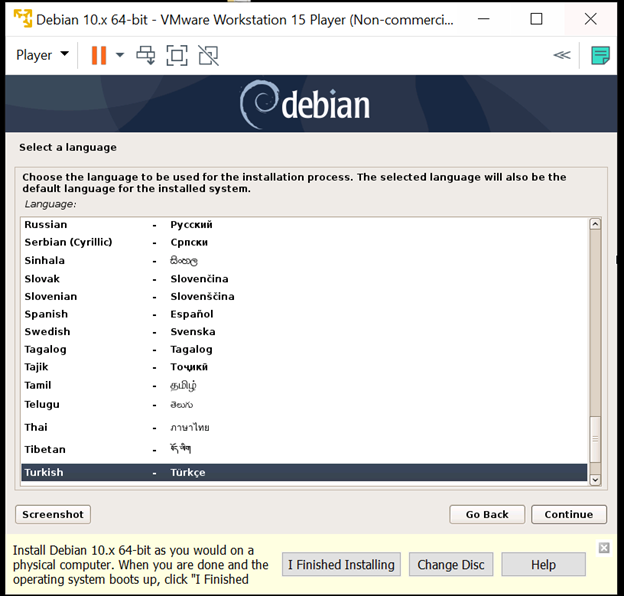624x596 pixels.
Task: Choose Slovak from language list
Action: click(304, 279)
